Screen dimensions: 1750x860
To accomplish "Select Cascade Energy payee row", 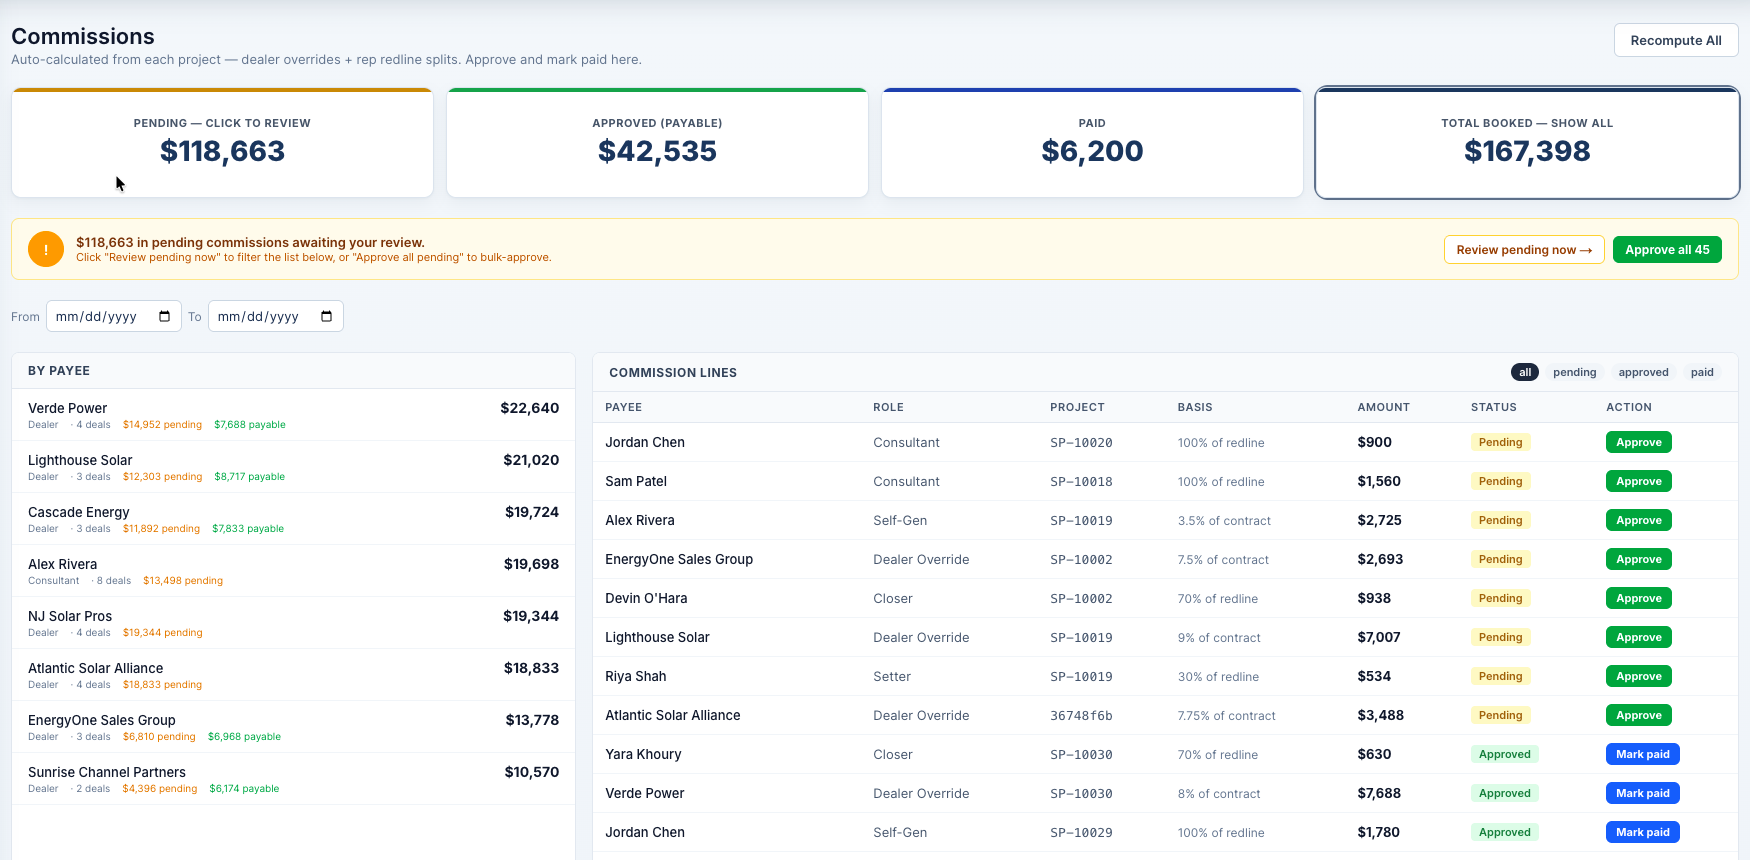I will click(293, 519).
